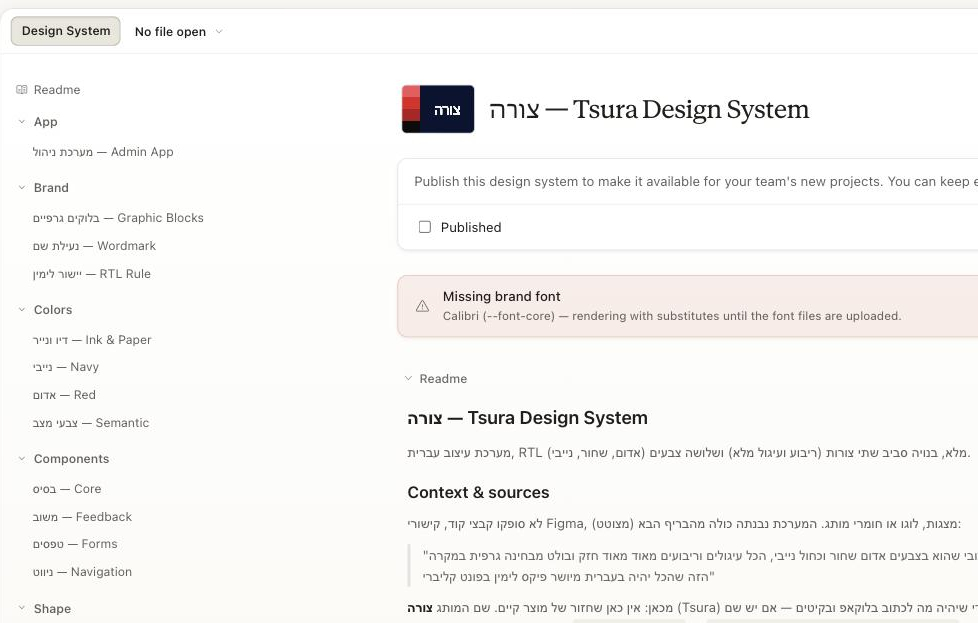Open the Admin App item

pyautogui.click(x=103, y=152)
